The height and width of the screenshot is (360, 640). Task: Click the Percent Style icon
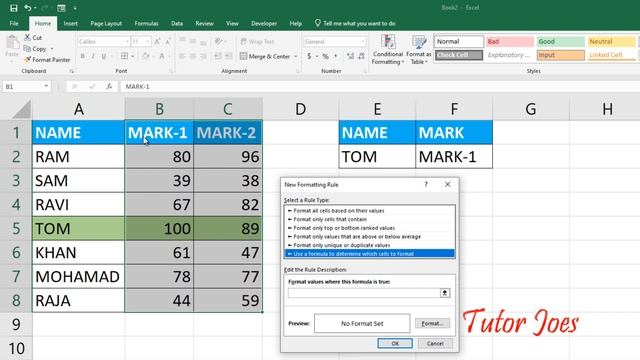click(325, 56)
